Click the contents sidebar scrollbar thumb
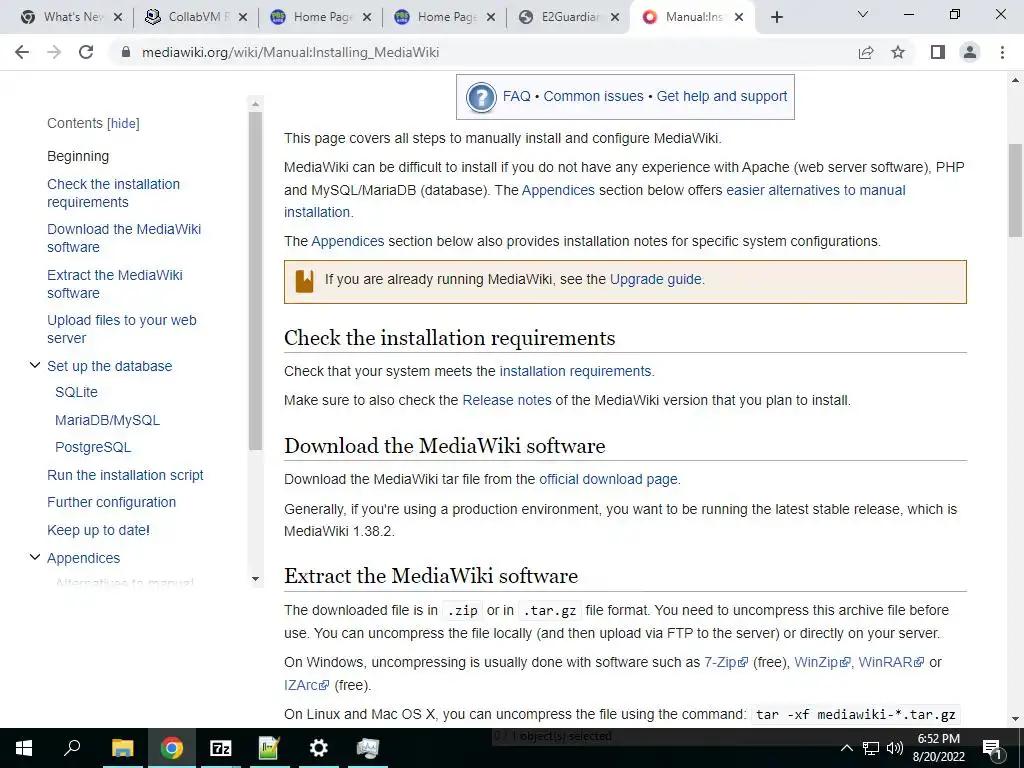The image size is (1024, 768). coord(255,281)
